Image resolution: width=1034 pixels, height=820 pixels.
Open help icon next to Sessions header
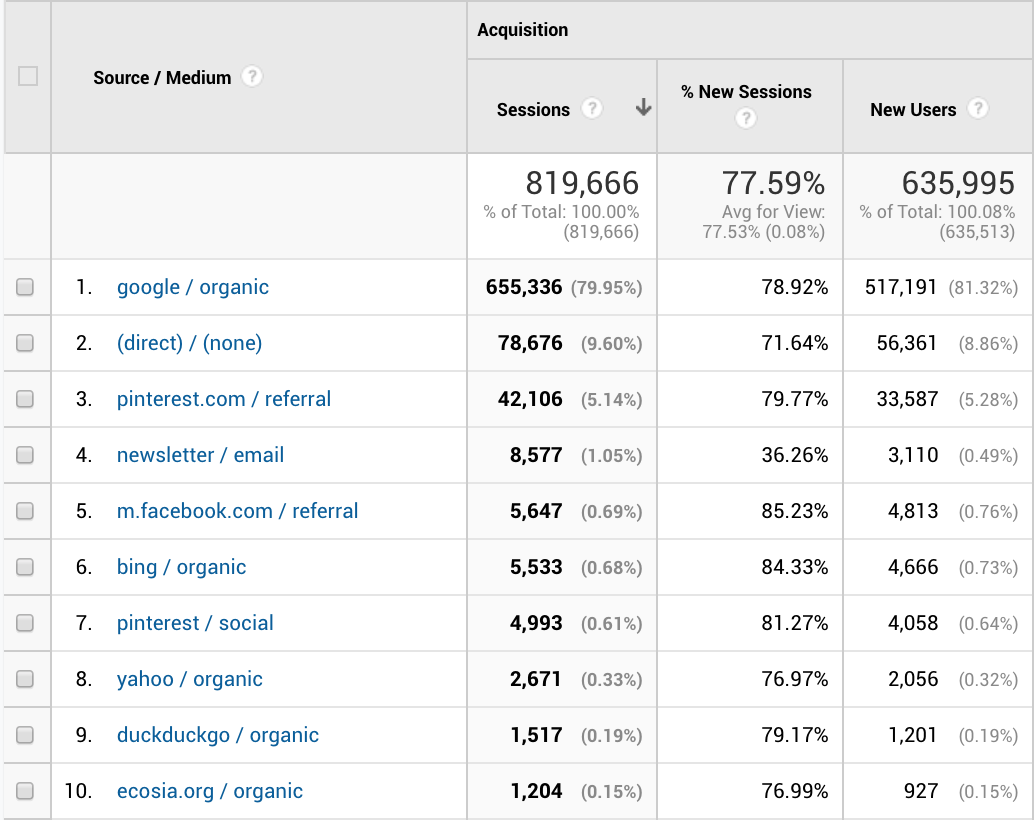(x=592, y=108)
